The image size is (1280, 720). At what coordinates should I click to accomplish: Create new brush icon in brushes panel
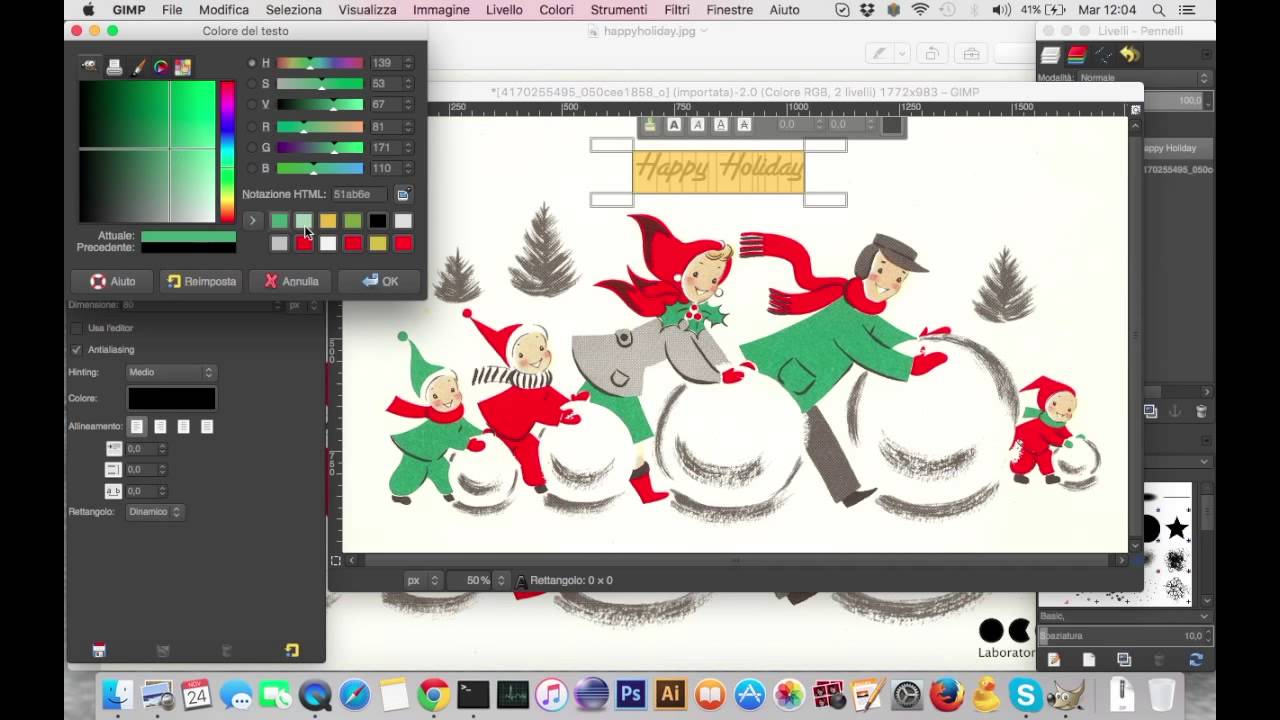[x=1088, y=660]
